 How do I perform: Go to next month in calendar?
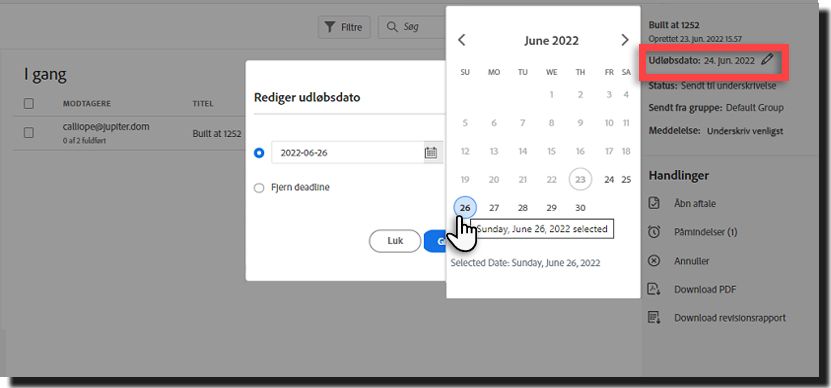click(625, 40)
